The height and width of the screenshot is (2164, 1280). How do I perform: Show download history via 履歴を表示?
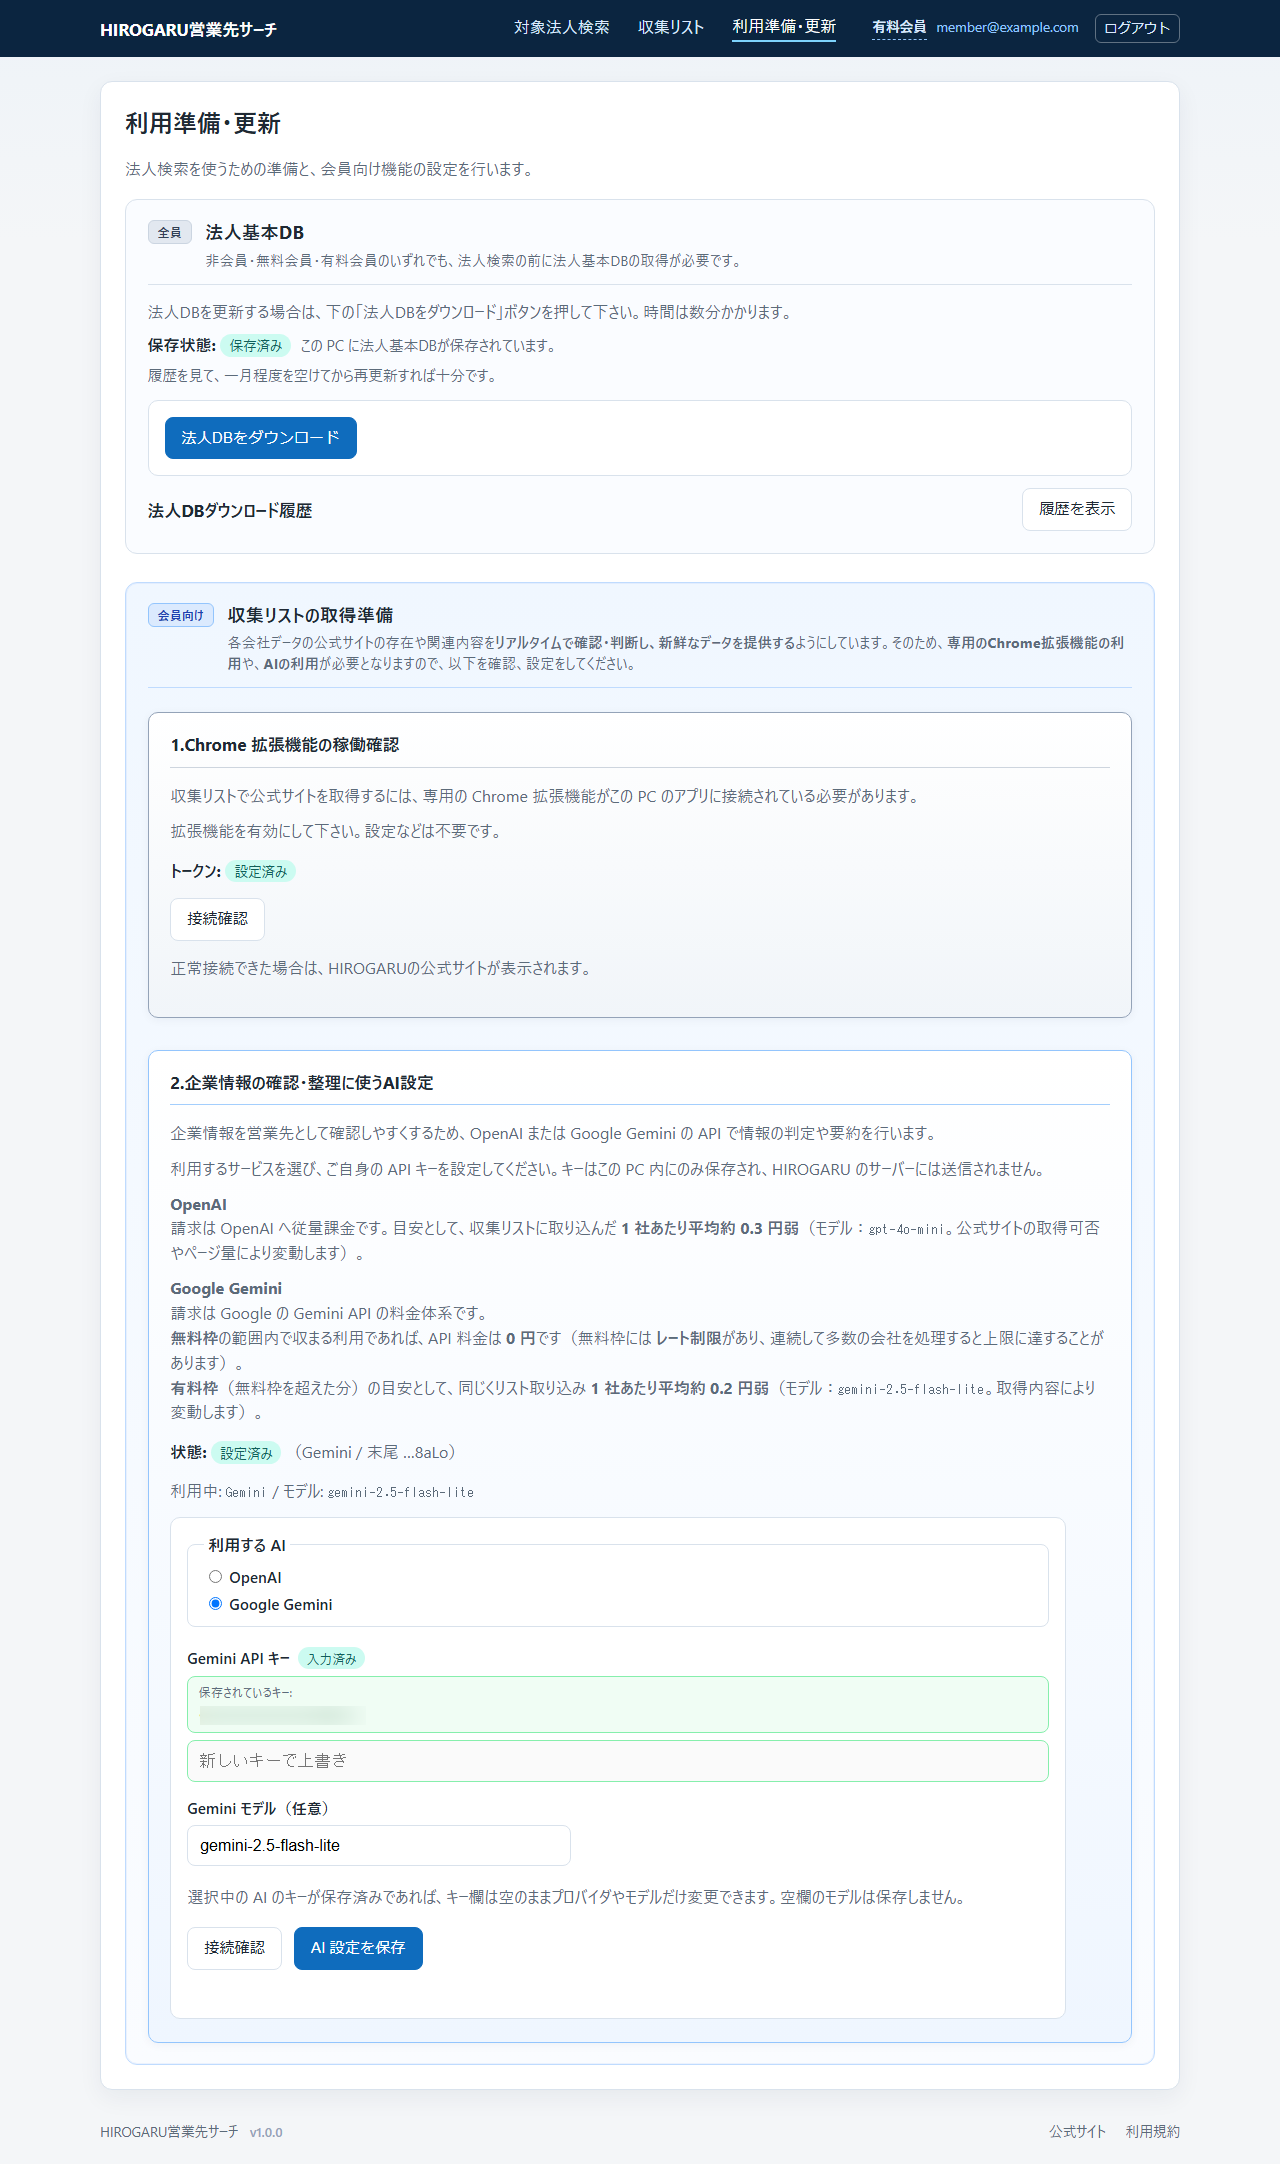1076,509
